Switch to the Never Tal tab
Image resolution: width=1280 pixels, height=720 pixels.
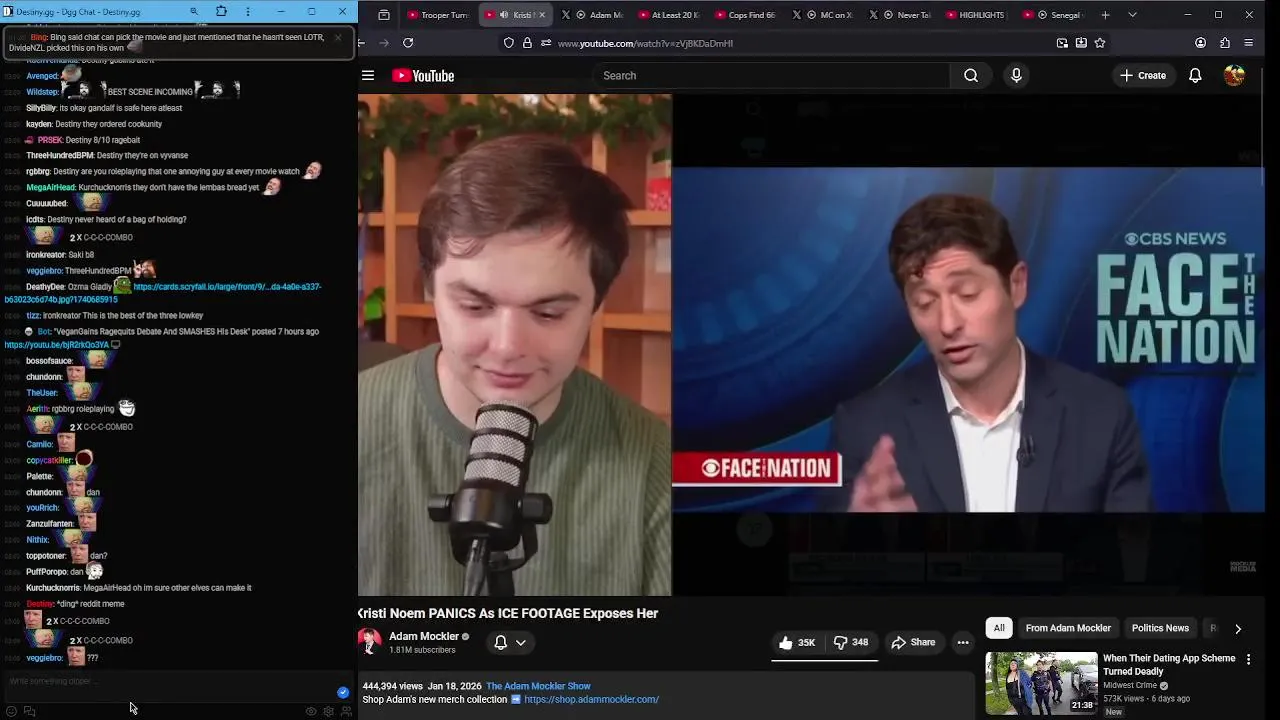pos(902,15)
